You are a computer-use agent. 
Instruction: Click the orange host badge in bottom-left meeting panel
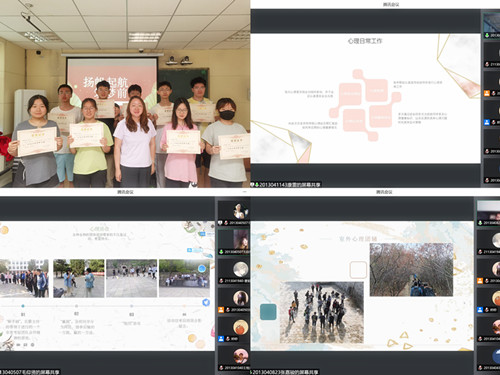coord(221,310)
